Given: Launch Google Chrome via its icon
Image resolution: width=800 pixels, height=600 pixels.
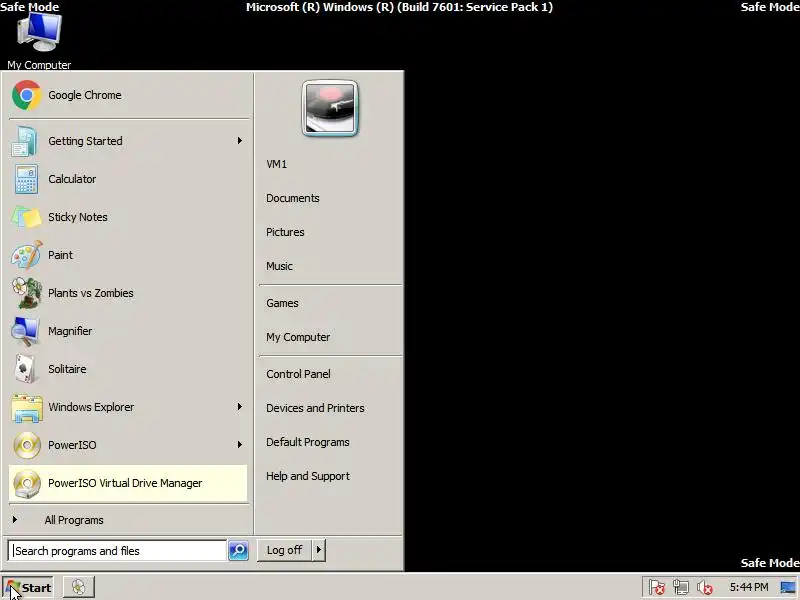Looking at the screenshot, I should click(x=27, y=95).
